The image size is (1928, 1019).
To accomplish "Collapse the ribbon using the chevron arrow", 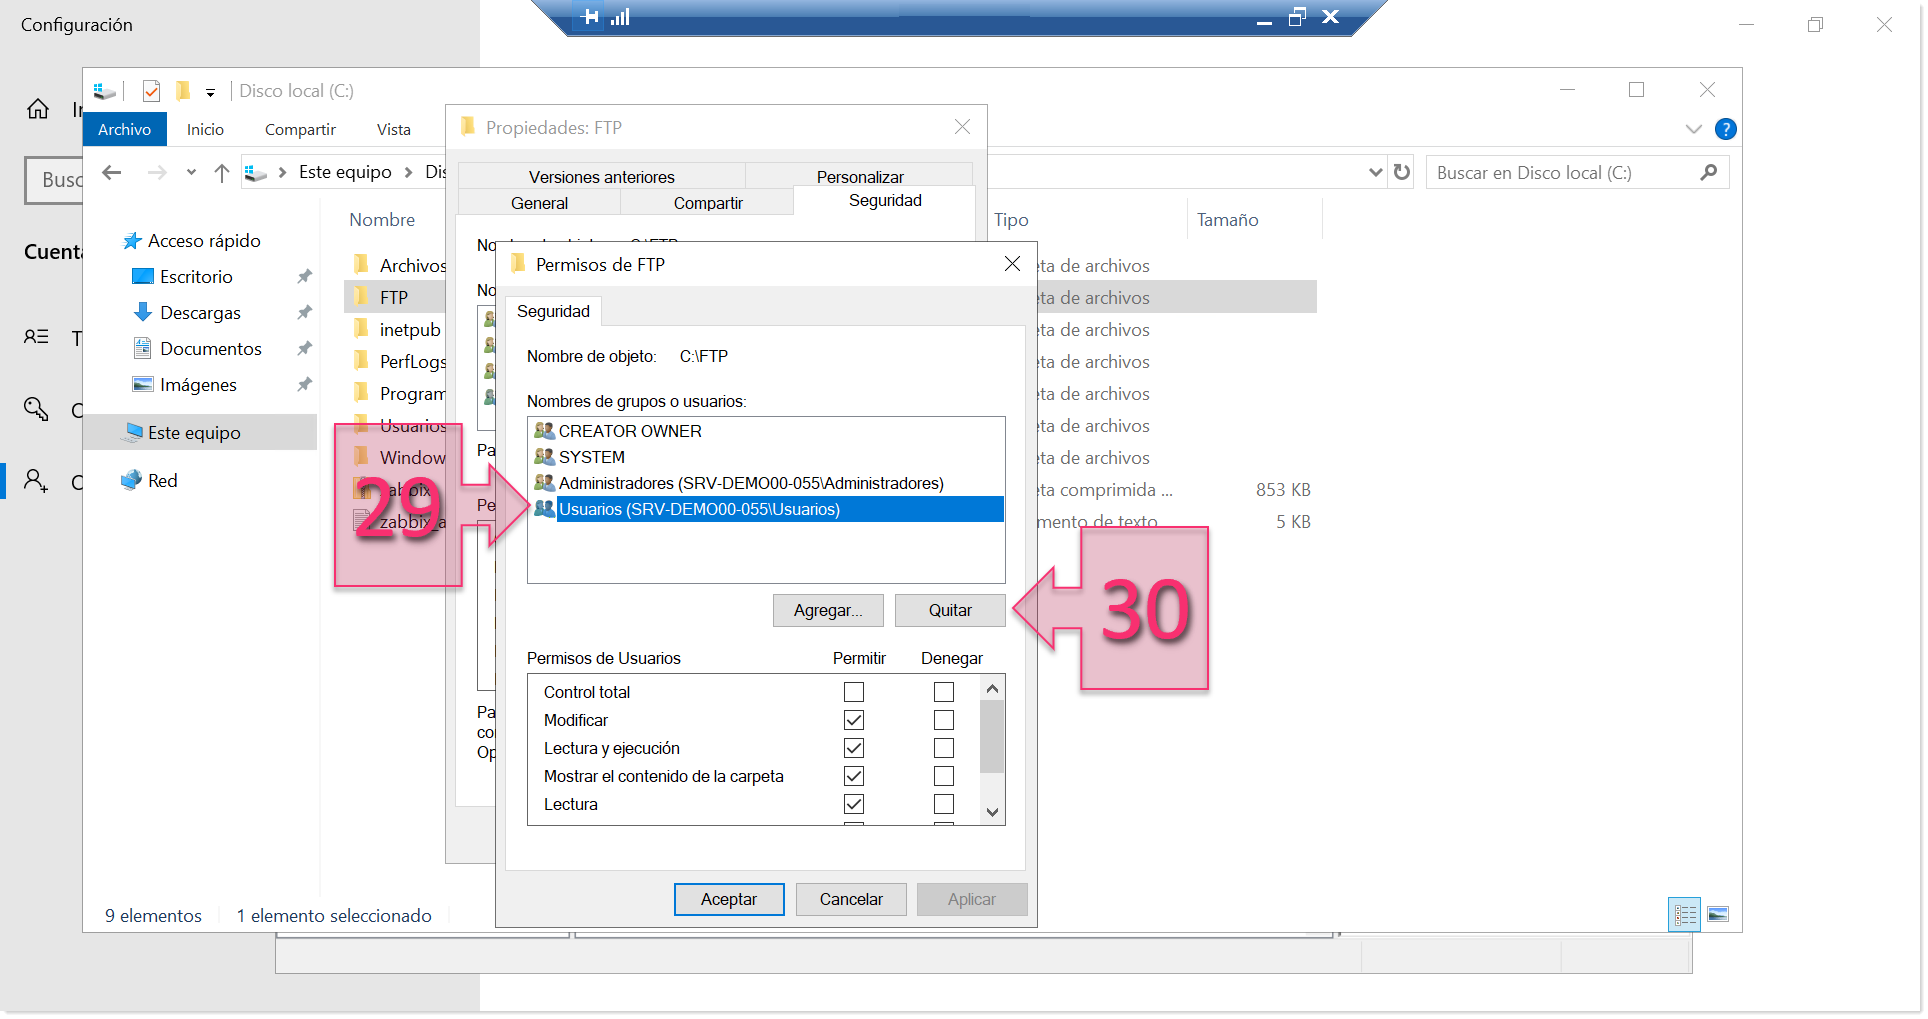I will pyautogui.click(x=1693, y=129).
